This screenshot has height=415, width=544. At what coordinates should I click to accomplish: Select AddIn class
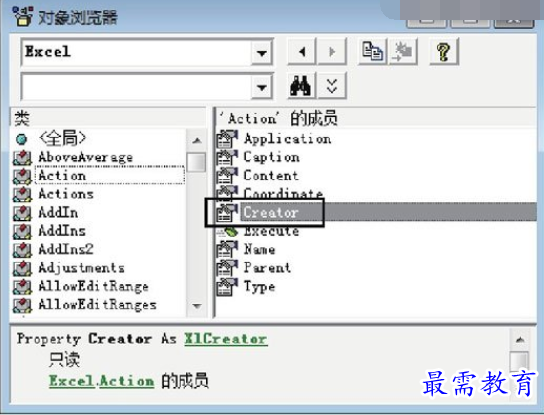click(58, 212)
